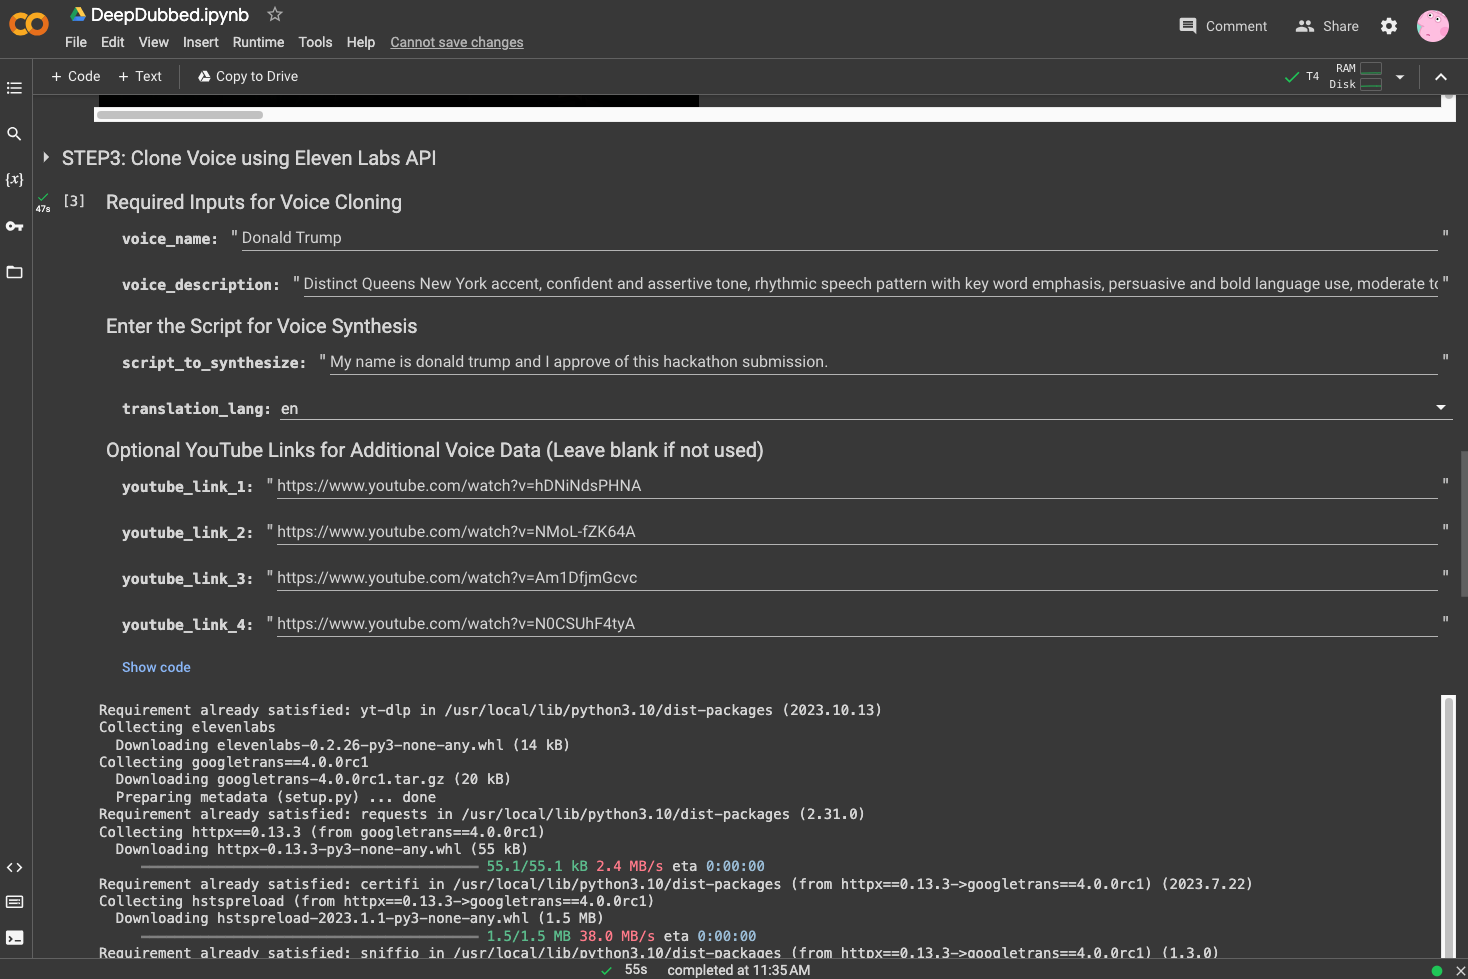
Task: Star the DeepDubbed.ipynb notebook
Action: [275, 14]
